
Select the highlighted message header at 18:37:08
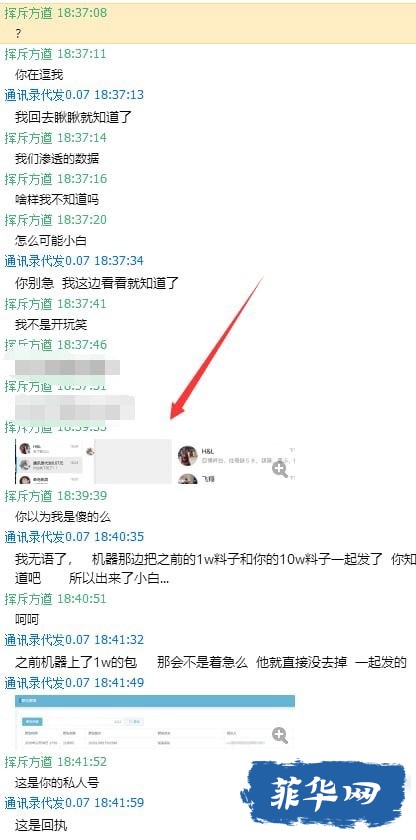tap(56, 13)
